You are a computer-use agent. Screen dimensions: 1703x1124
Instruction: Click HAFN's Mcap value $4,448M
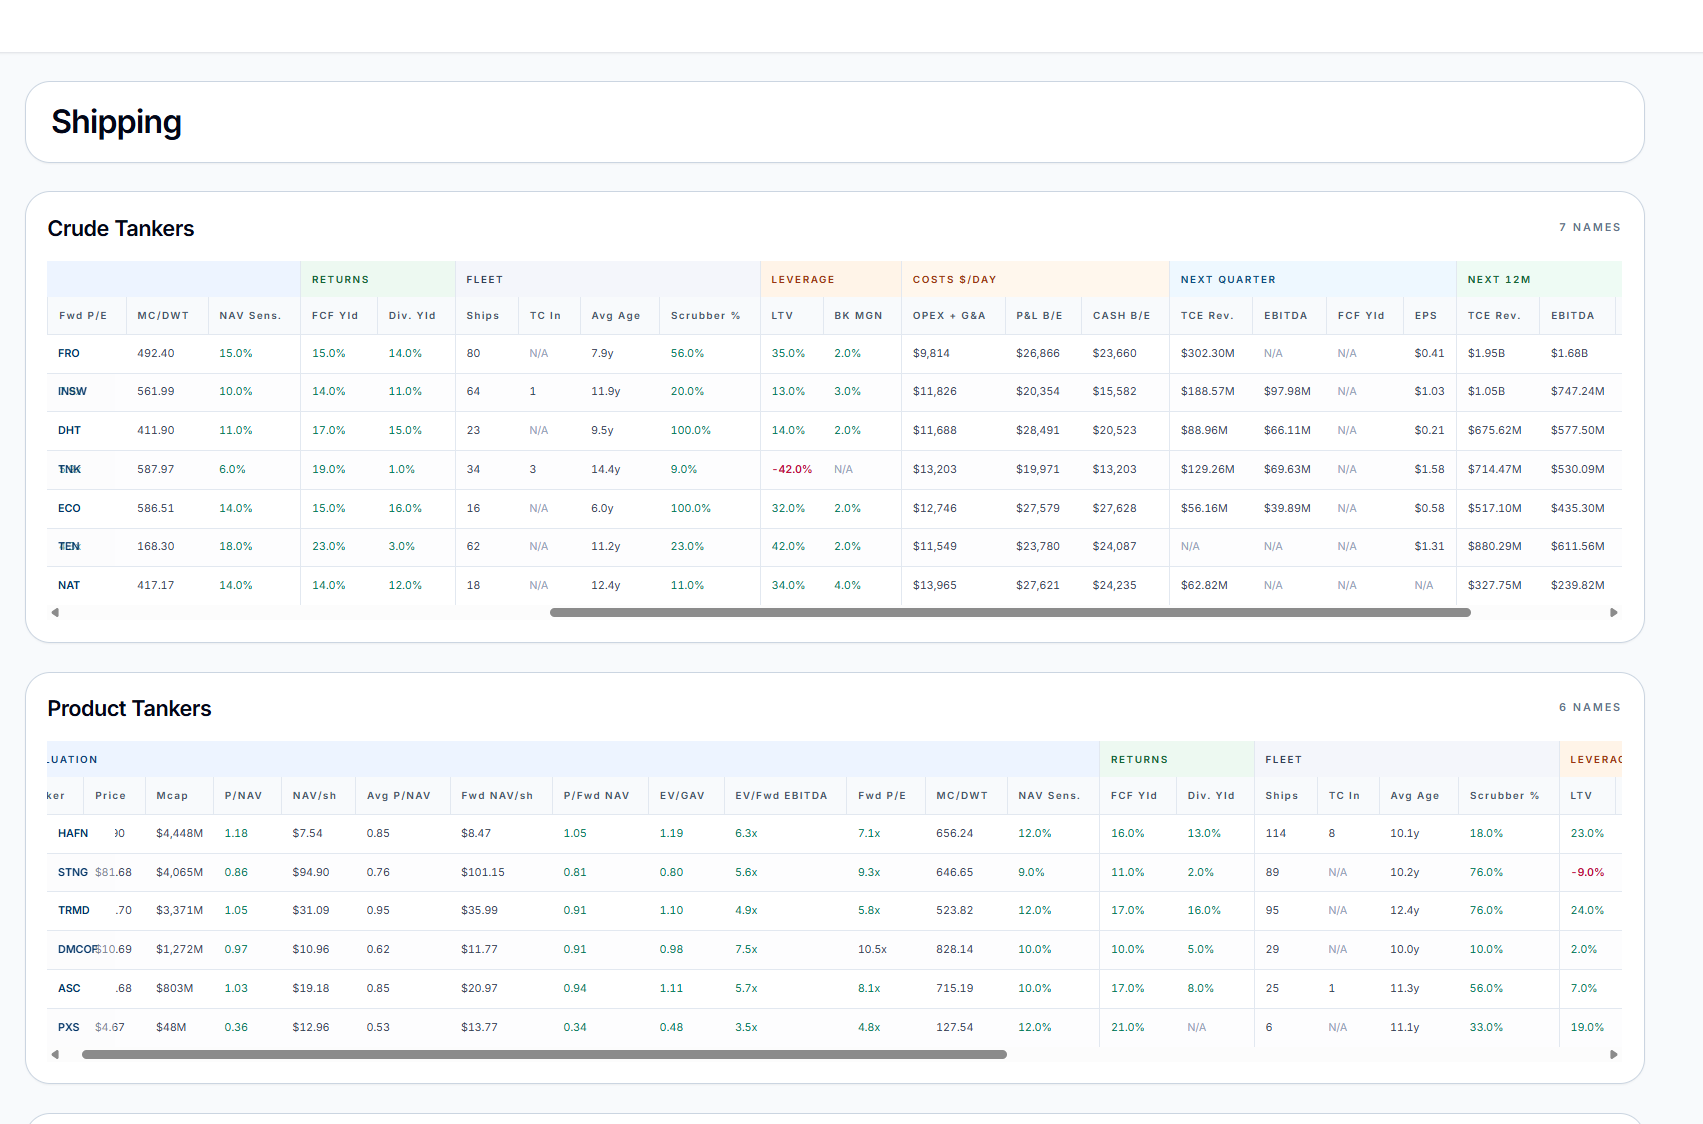[179, 833]
